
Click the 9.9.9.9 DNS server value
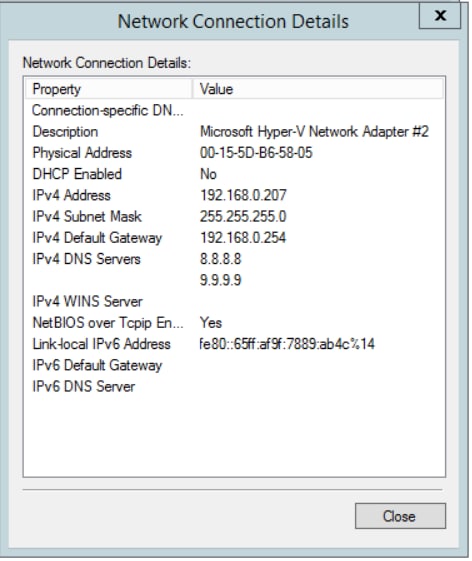(x=220, y=280)
